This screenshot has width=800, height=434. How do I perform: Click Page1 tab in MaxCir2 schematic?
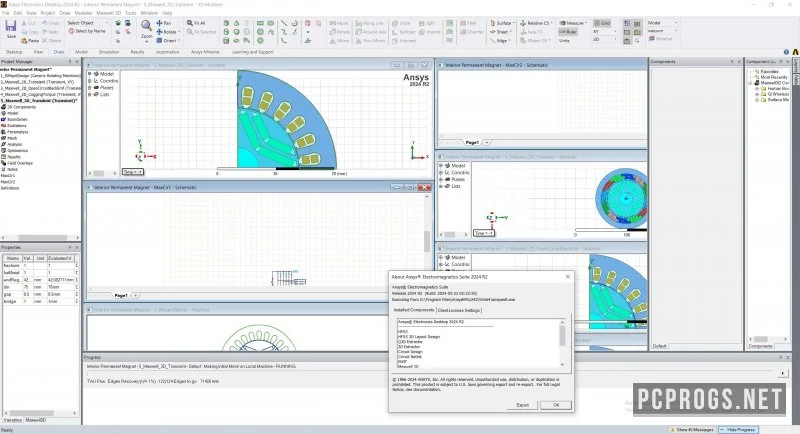click(x=471, y=142)
